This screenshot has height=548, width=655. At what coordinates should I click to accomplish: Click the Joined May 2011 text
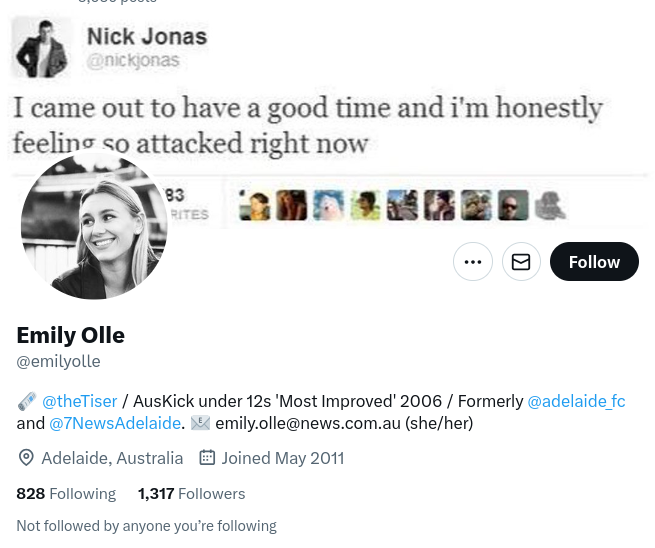(x=283, y=458)
